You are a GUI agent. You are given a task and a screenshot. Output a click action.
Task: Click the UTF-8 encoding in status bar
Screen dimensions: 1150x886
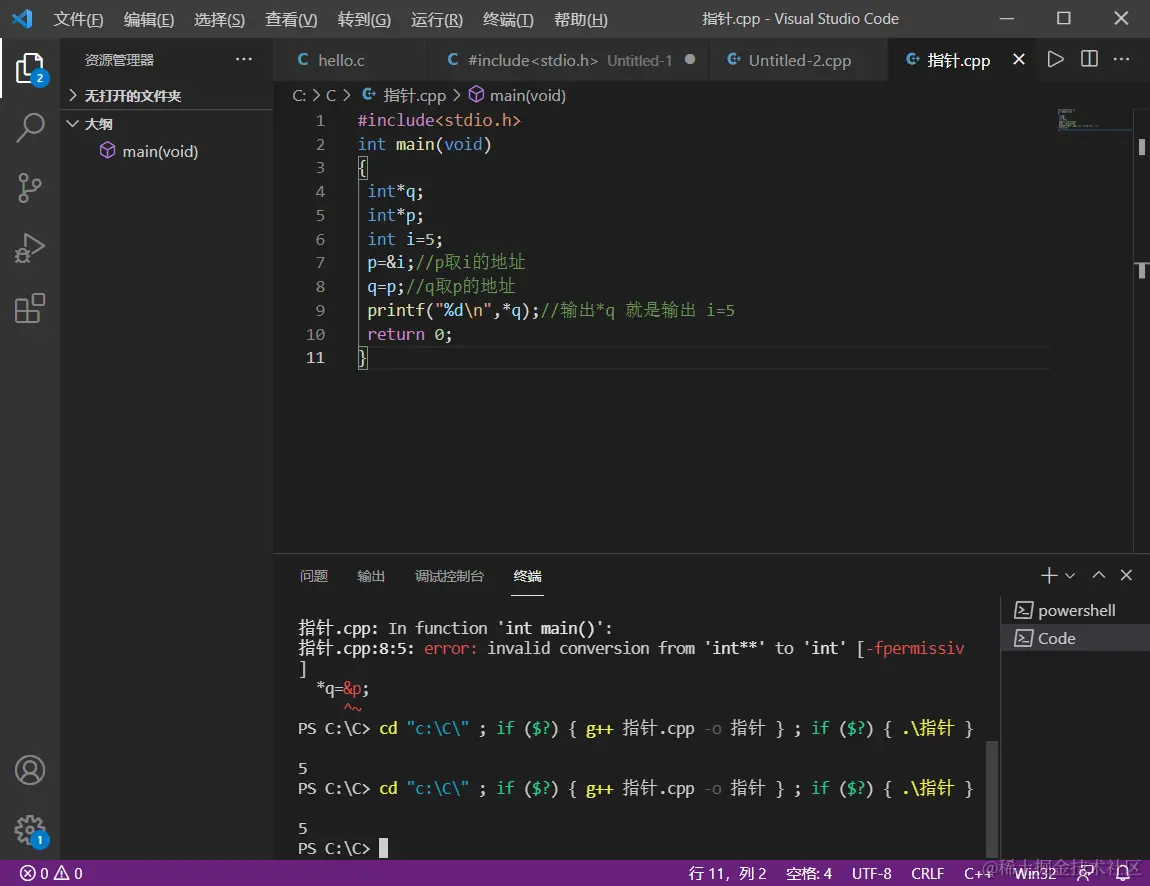tap(873, 873)
